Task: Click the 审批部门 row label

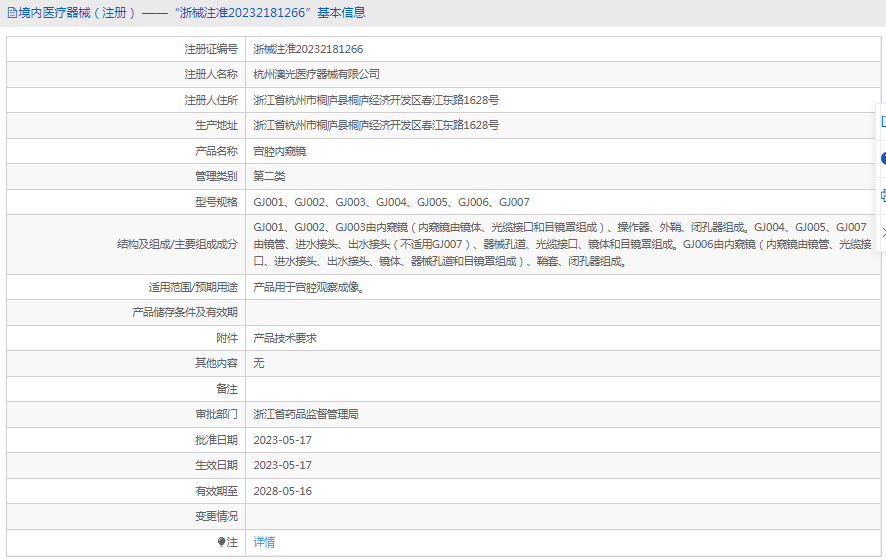Action: pos(216,414)
